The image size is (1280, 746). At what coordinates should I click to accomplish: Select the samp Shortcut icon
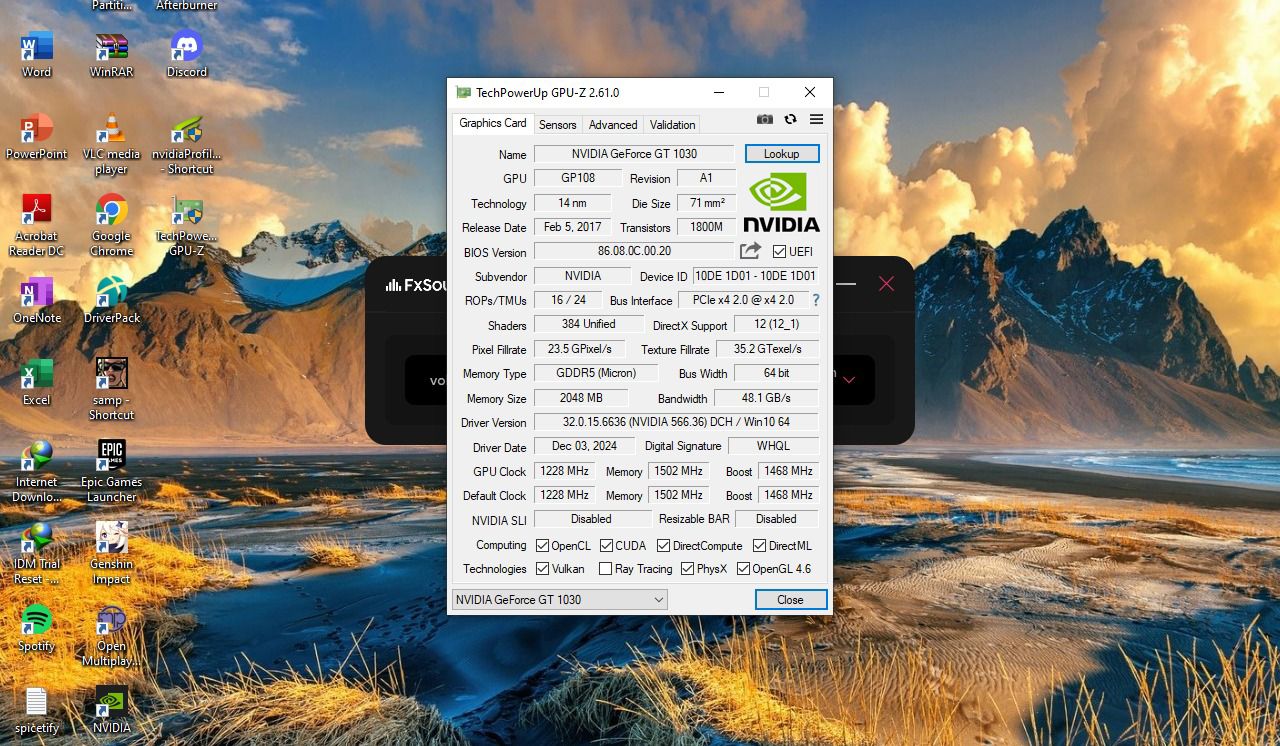112,390
